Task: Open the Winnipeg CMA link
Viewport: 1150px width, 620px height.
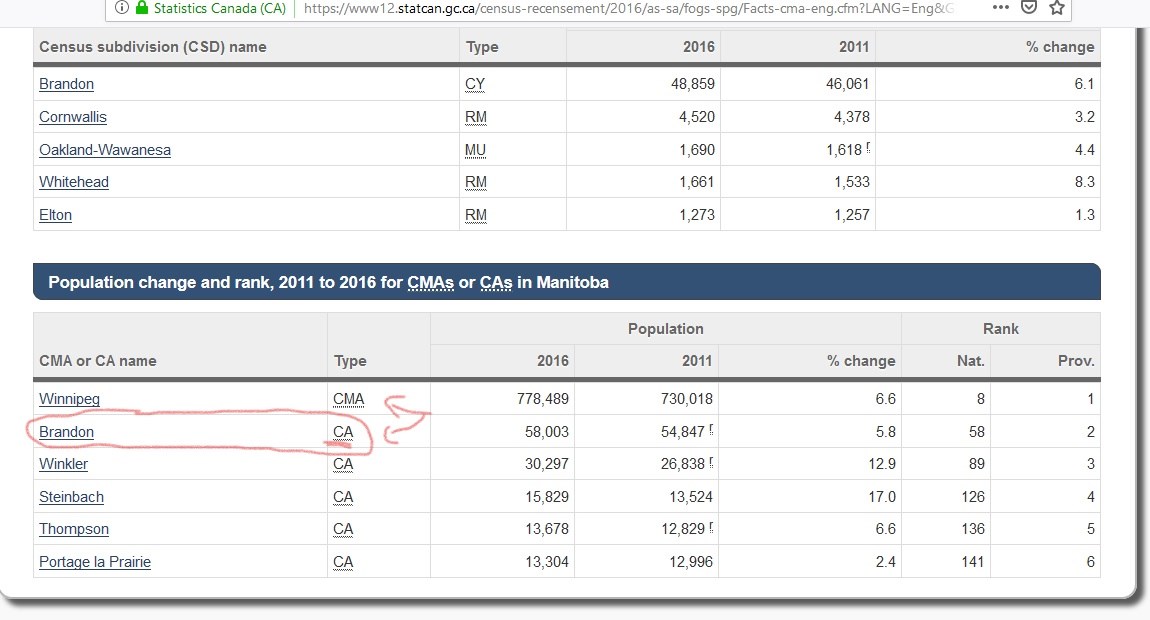Action: point(69,399)
